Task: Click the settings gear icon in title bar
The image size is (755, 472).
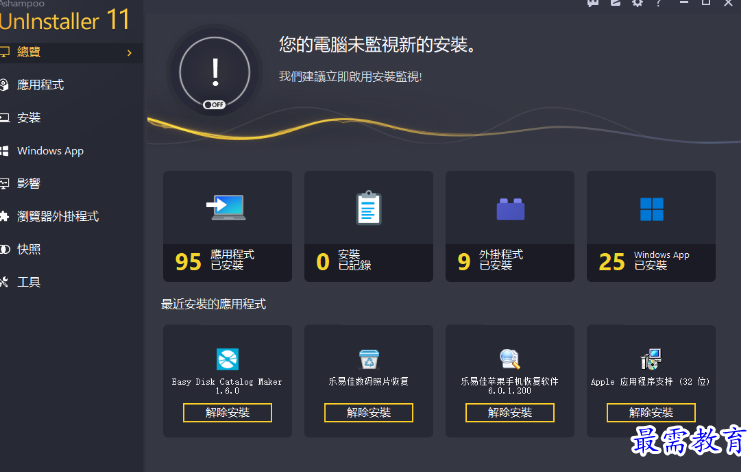Action: coord(638,4)
